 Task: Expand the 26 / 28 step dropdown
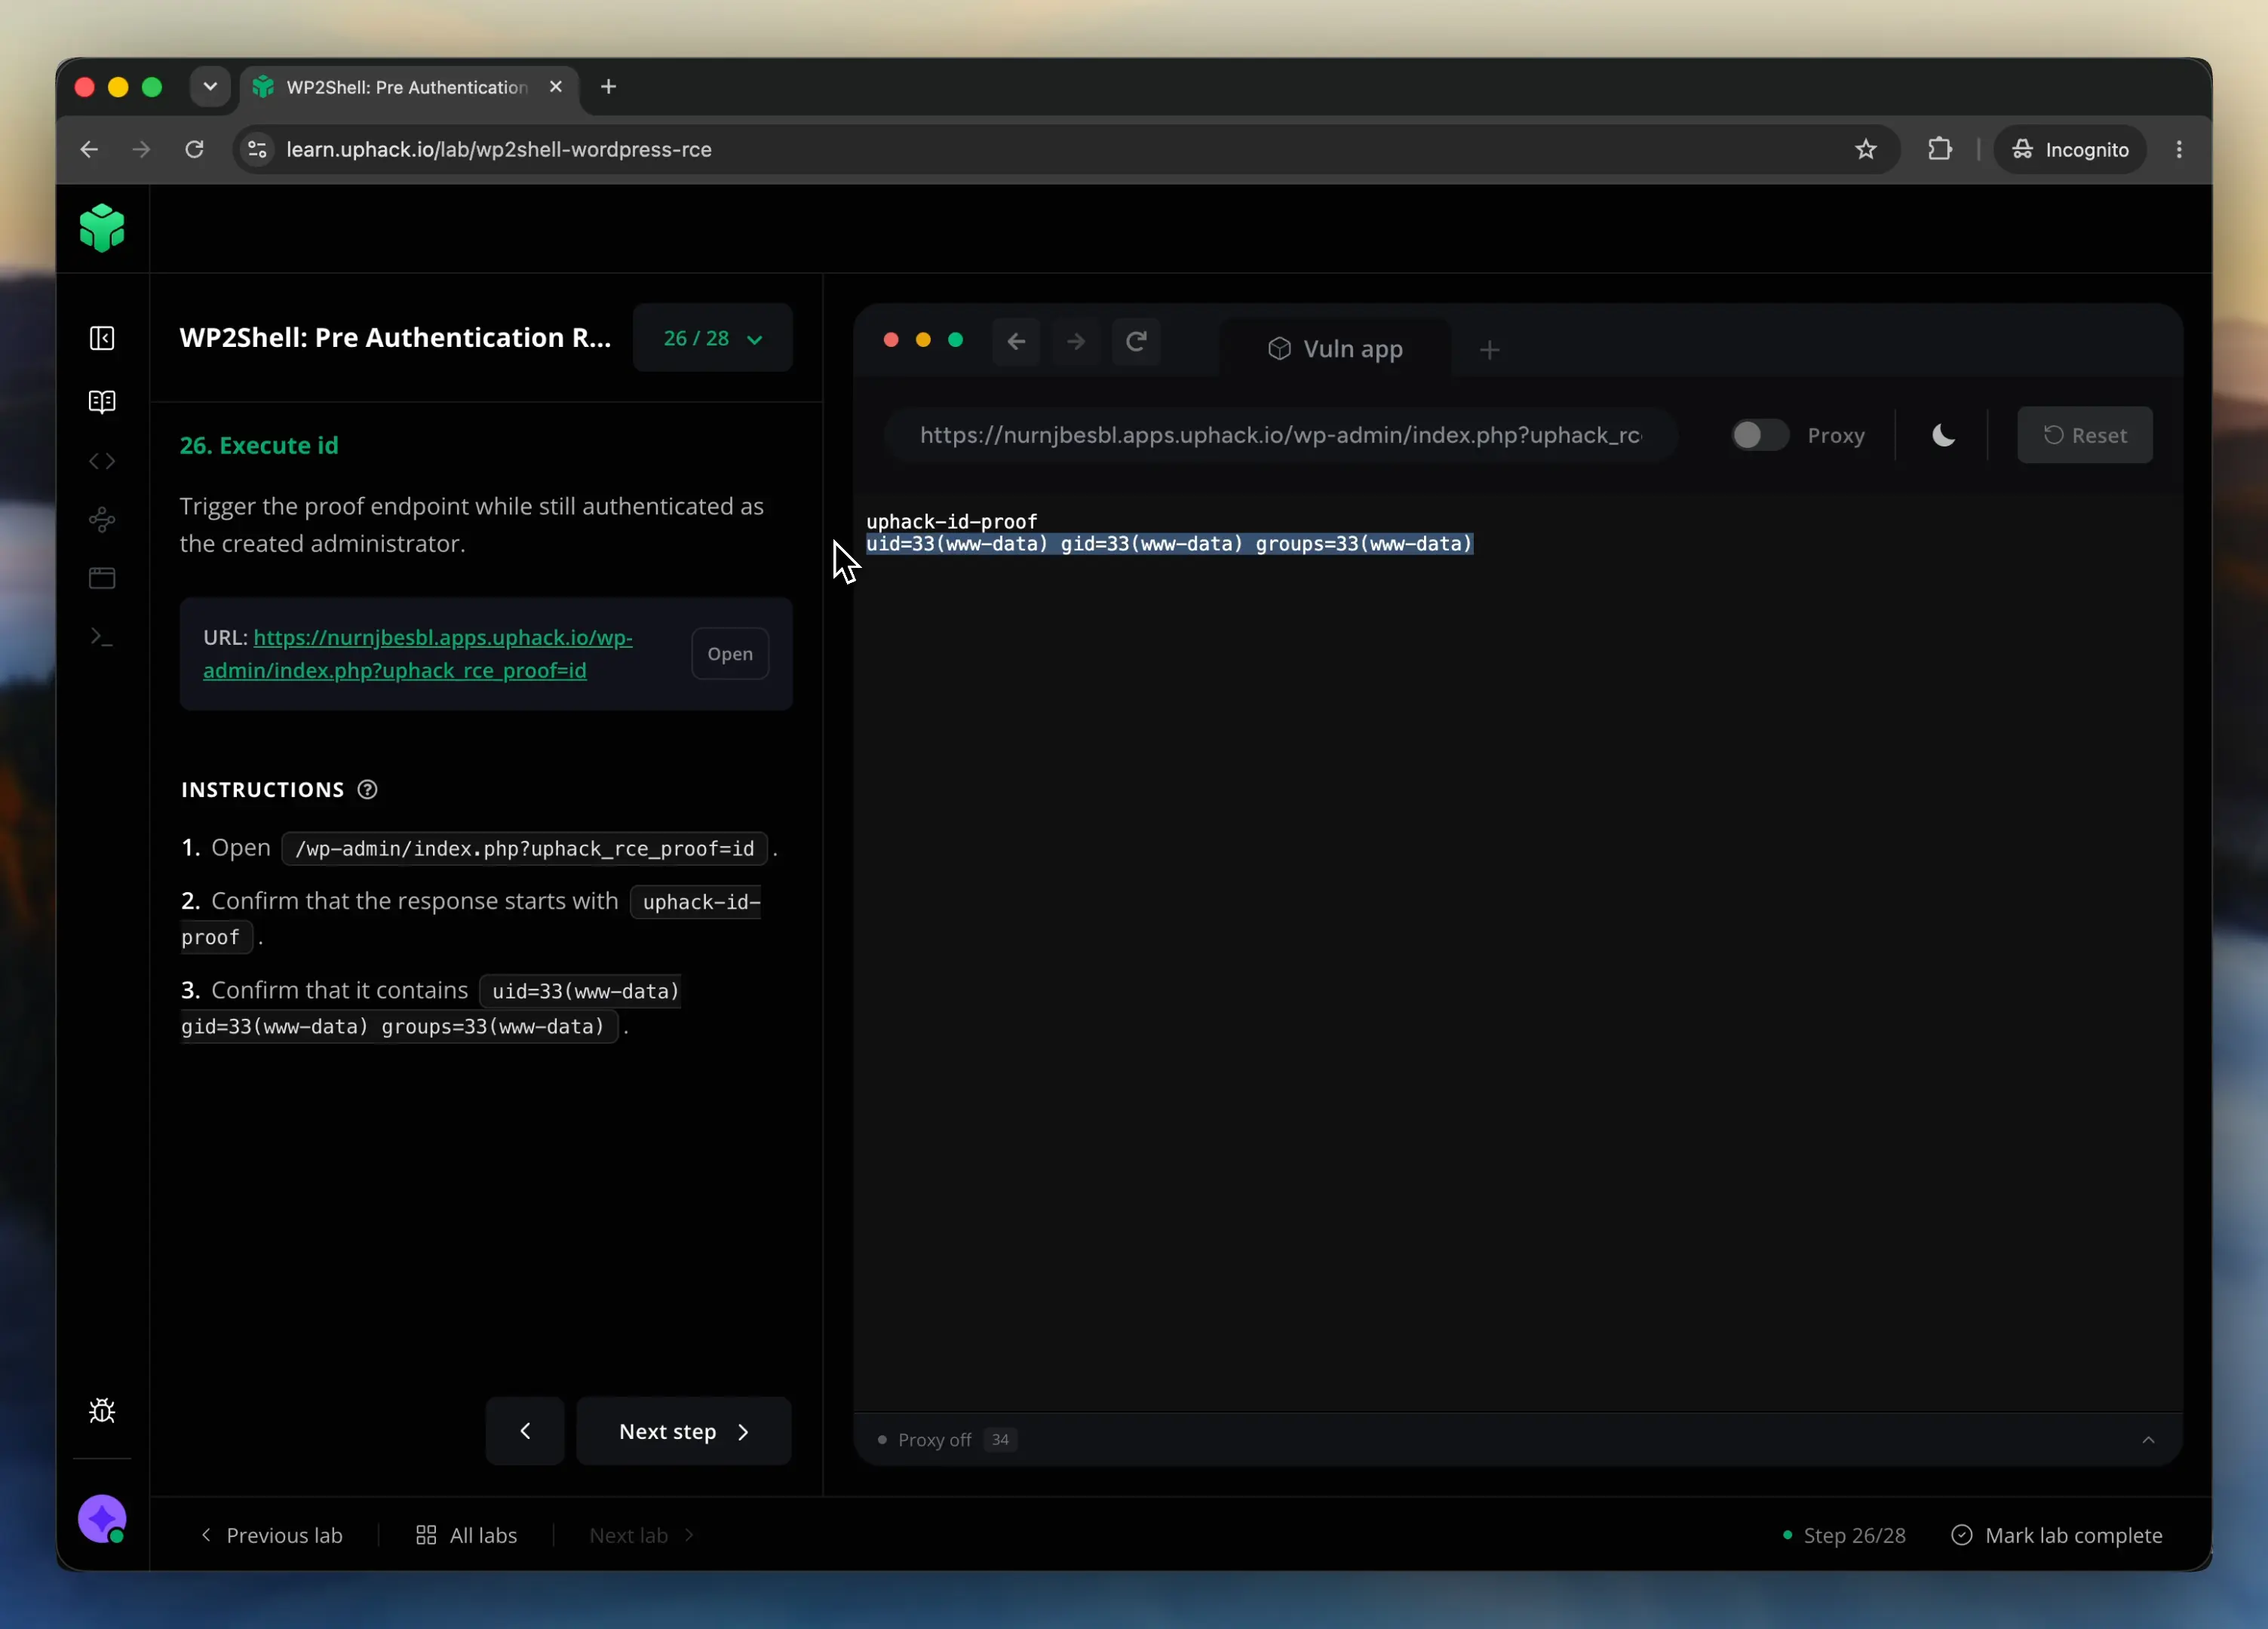pyautogui.click(x=713, y=338)
